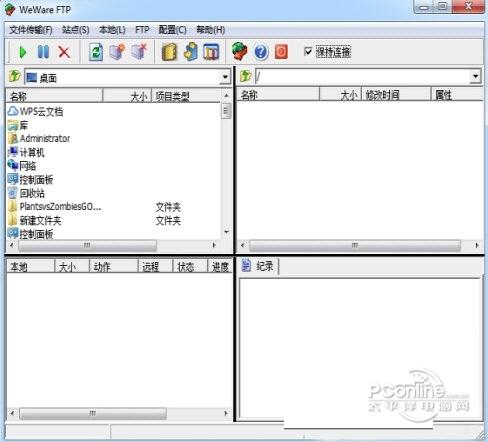
Task: Click the local list vertical scrollbar thumb
Action: coord(226,111)
